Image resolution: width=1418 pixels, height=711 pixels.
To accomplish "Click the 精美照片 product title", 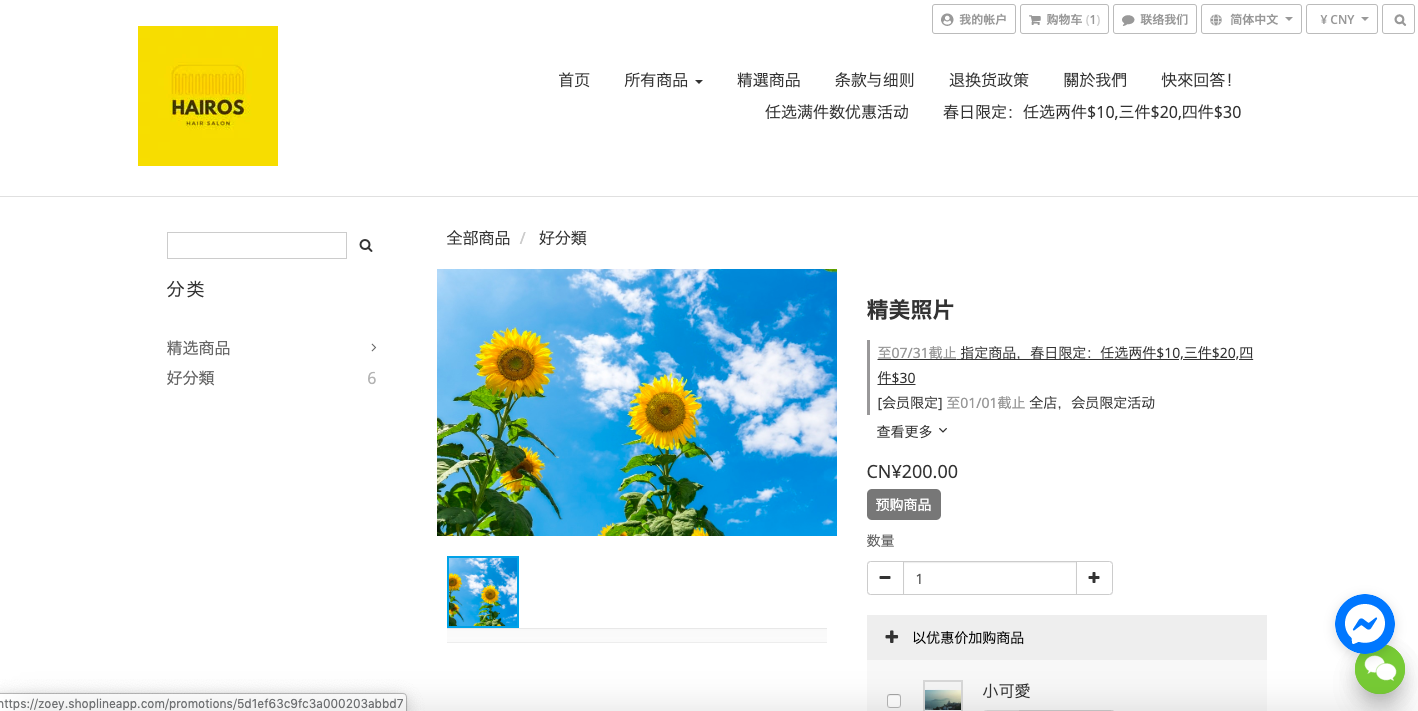I will 910,310.
